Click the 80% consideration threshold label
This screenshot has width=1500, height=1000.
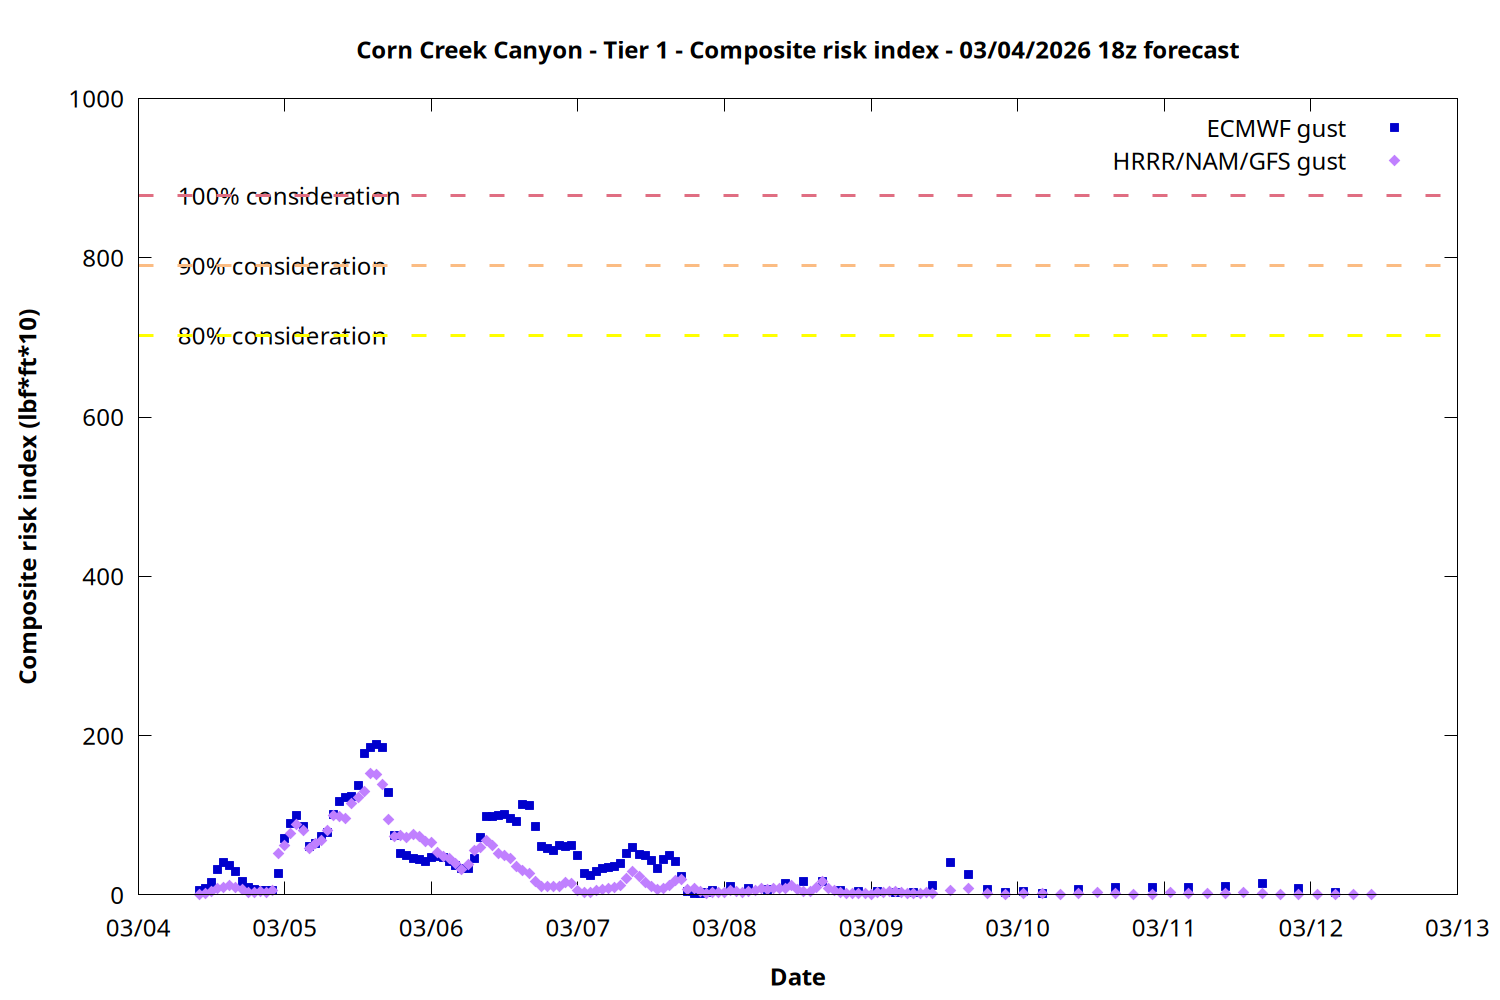click(x=282, y=337)
